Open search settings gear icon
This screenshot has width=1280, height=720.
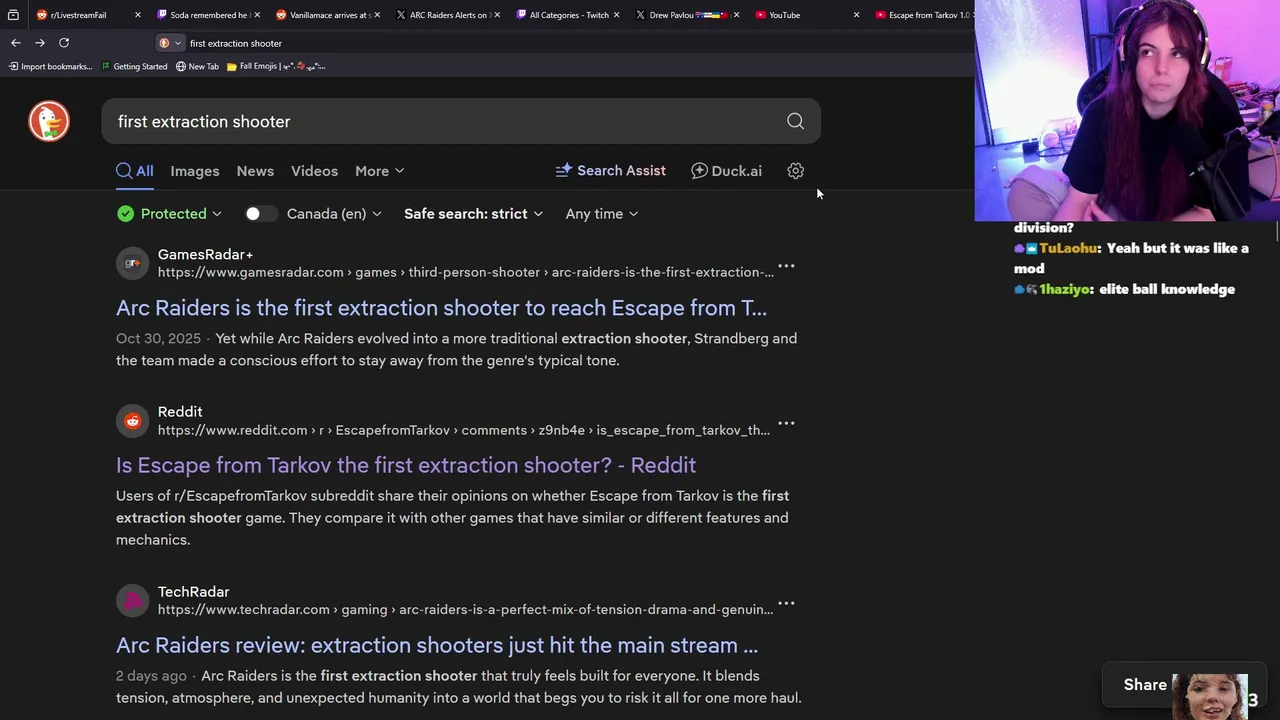click(795, 171)
